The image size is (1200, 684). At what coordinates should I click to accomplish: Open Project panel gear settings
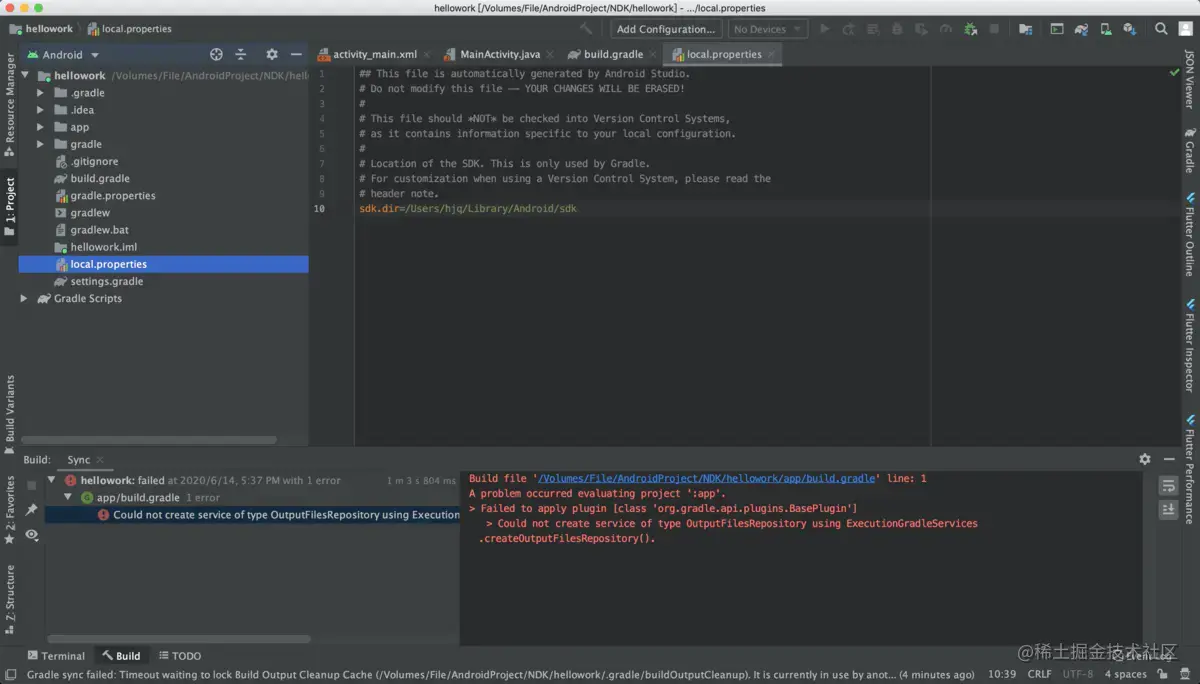271,55
